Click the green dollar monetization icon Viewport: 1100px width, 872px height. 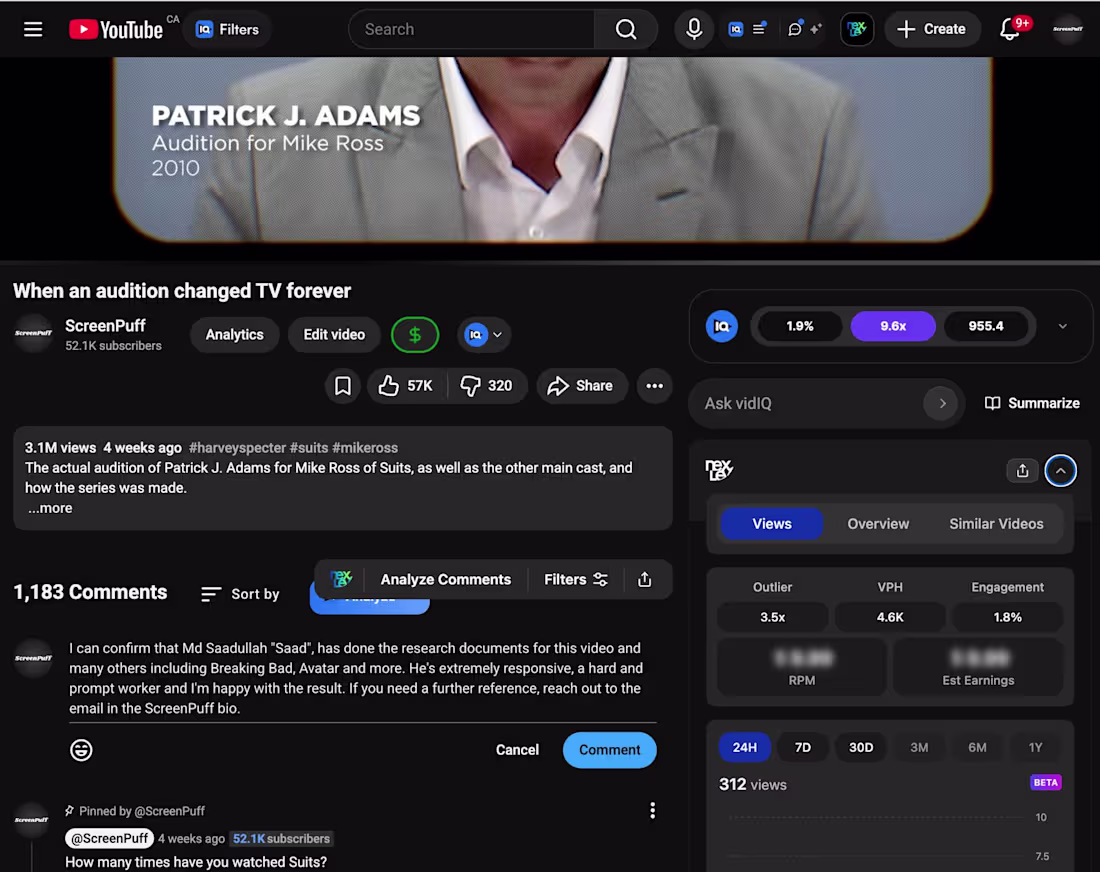[x=415, y=335]
